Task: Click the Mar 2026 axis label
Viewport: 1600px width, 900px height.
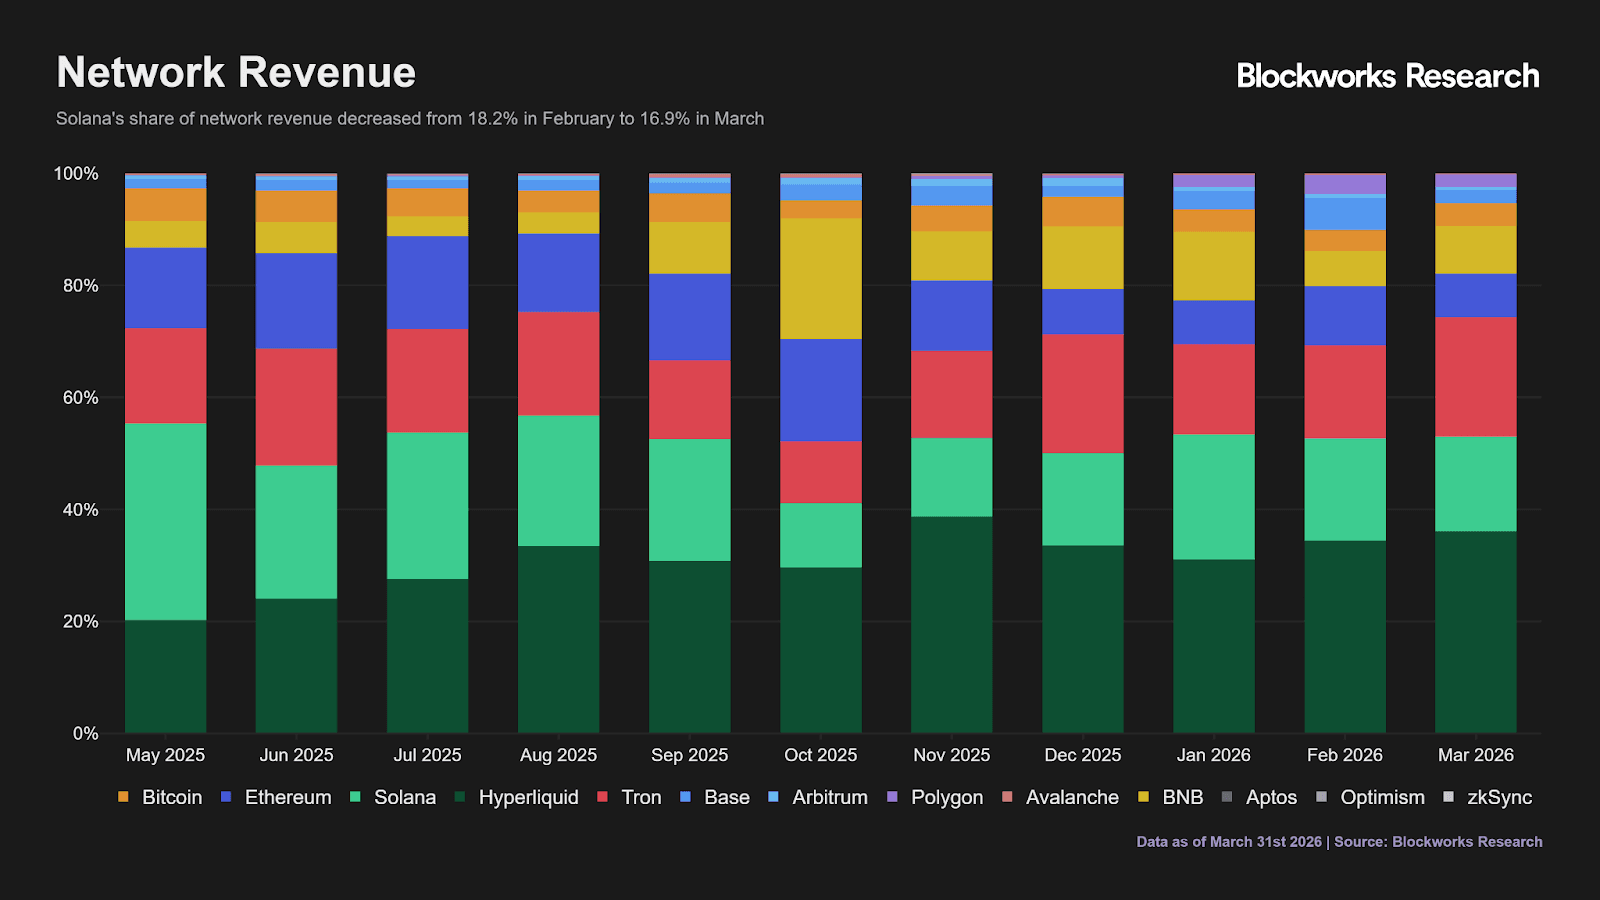Action: 1474,754
